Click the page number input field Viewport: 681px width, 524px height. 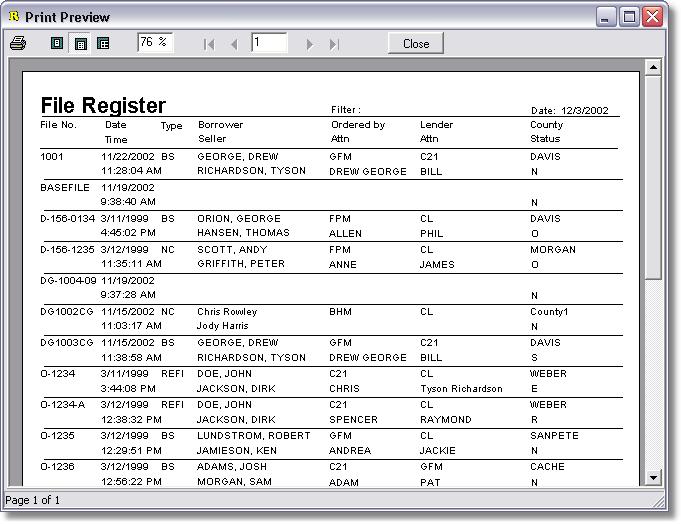(x=269, y=42)
